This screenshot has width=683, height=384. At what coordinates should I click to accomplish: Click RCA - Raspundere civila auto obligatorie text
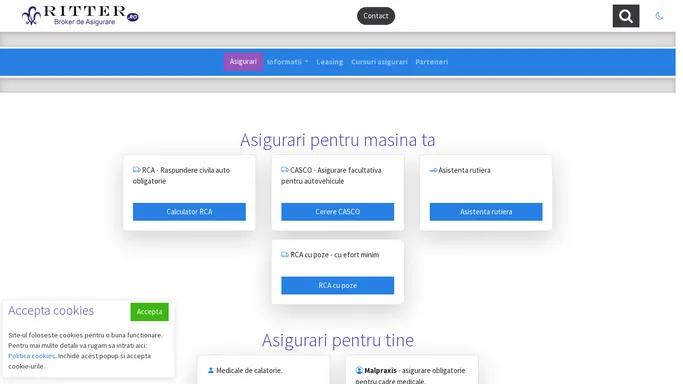pyautogui.click(x=182, y=175)
